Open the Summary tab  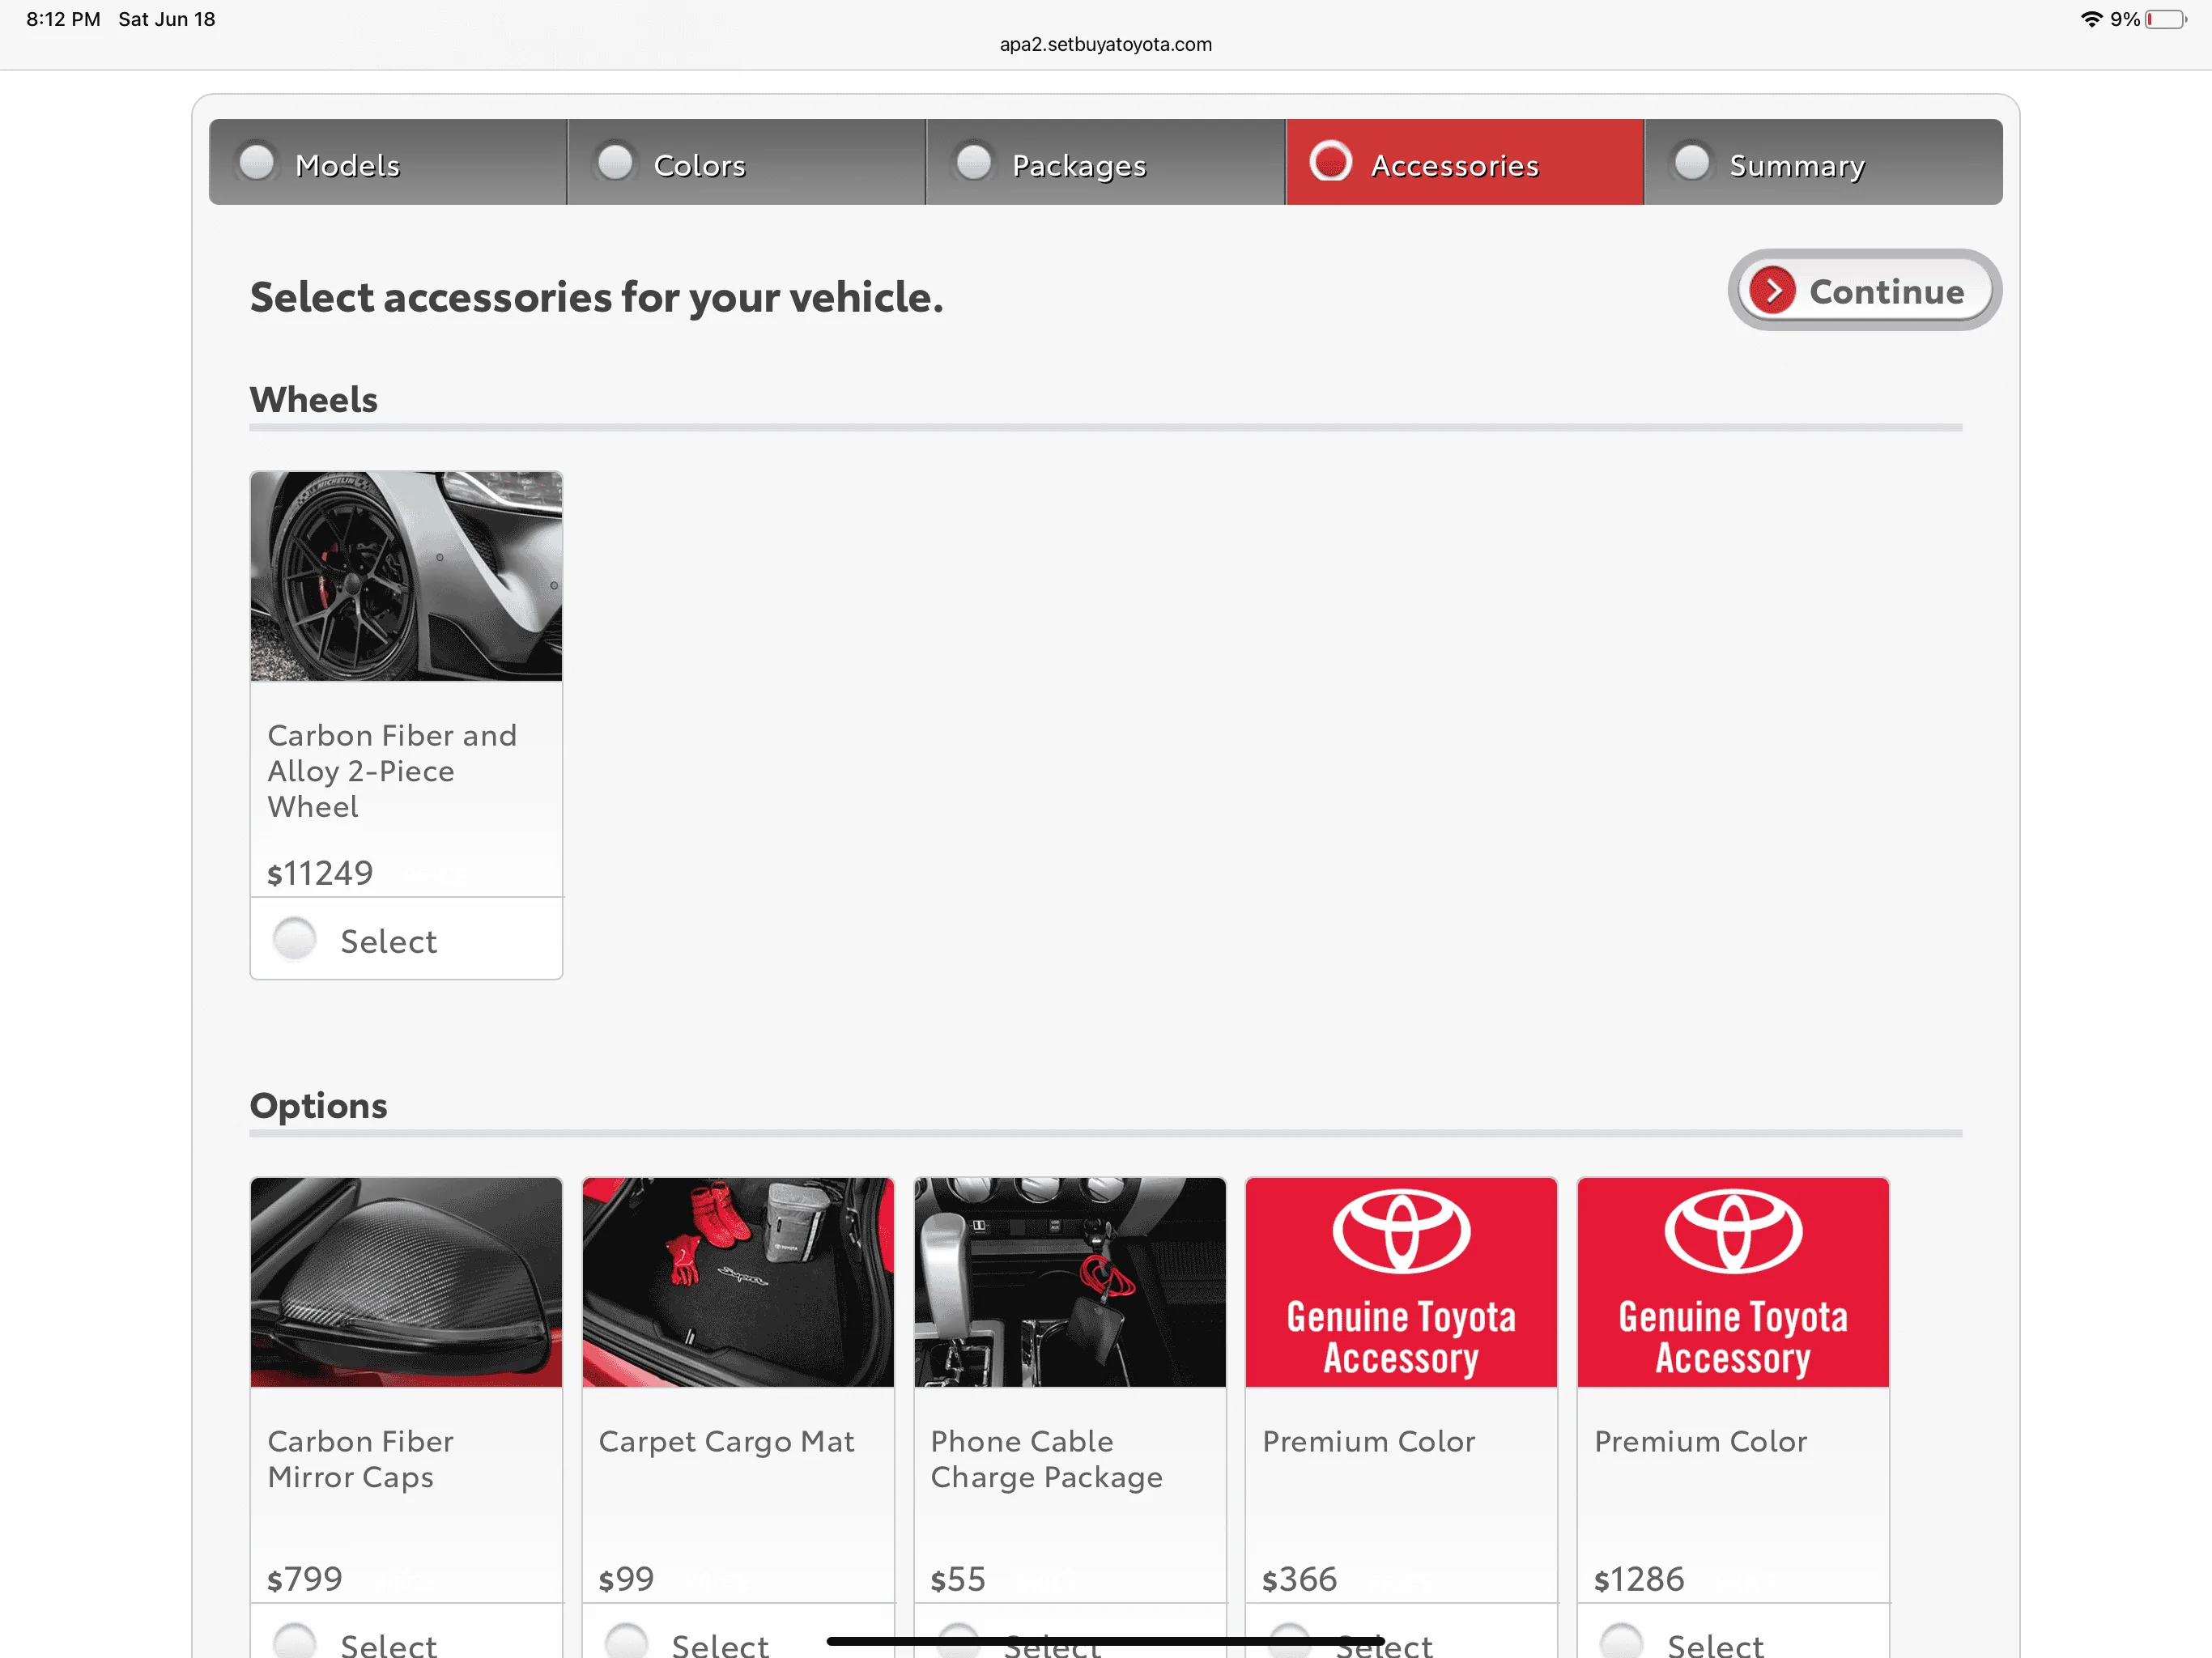(x=1823, y=163)
